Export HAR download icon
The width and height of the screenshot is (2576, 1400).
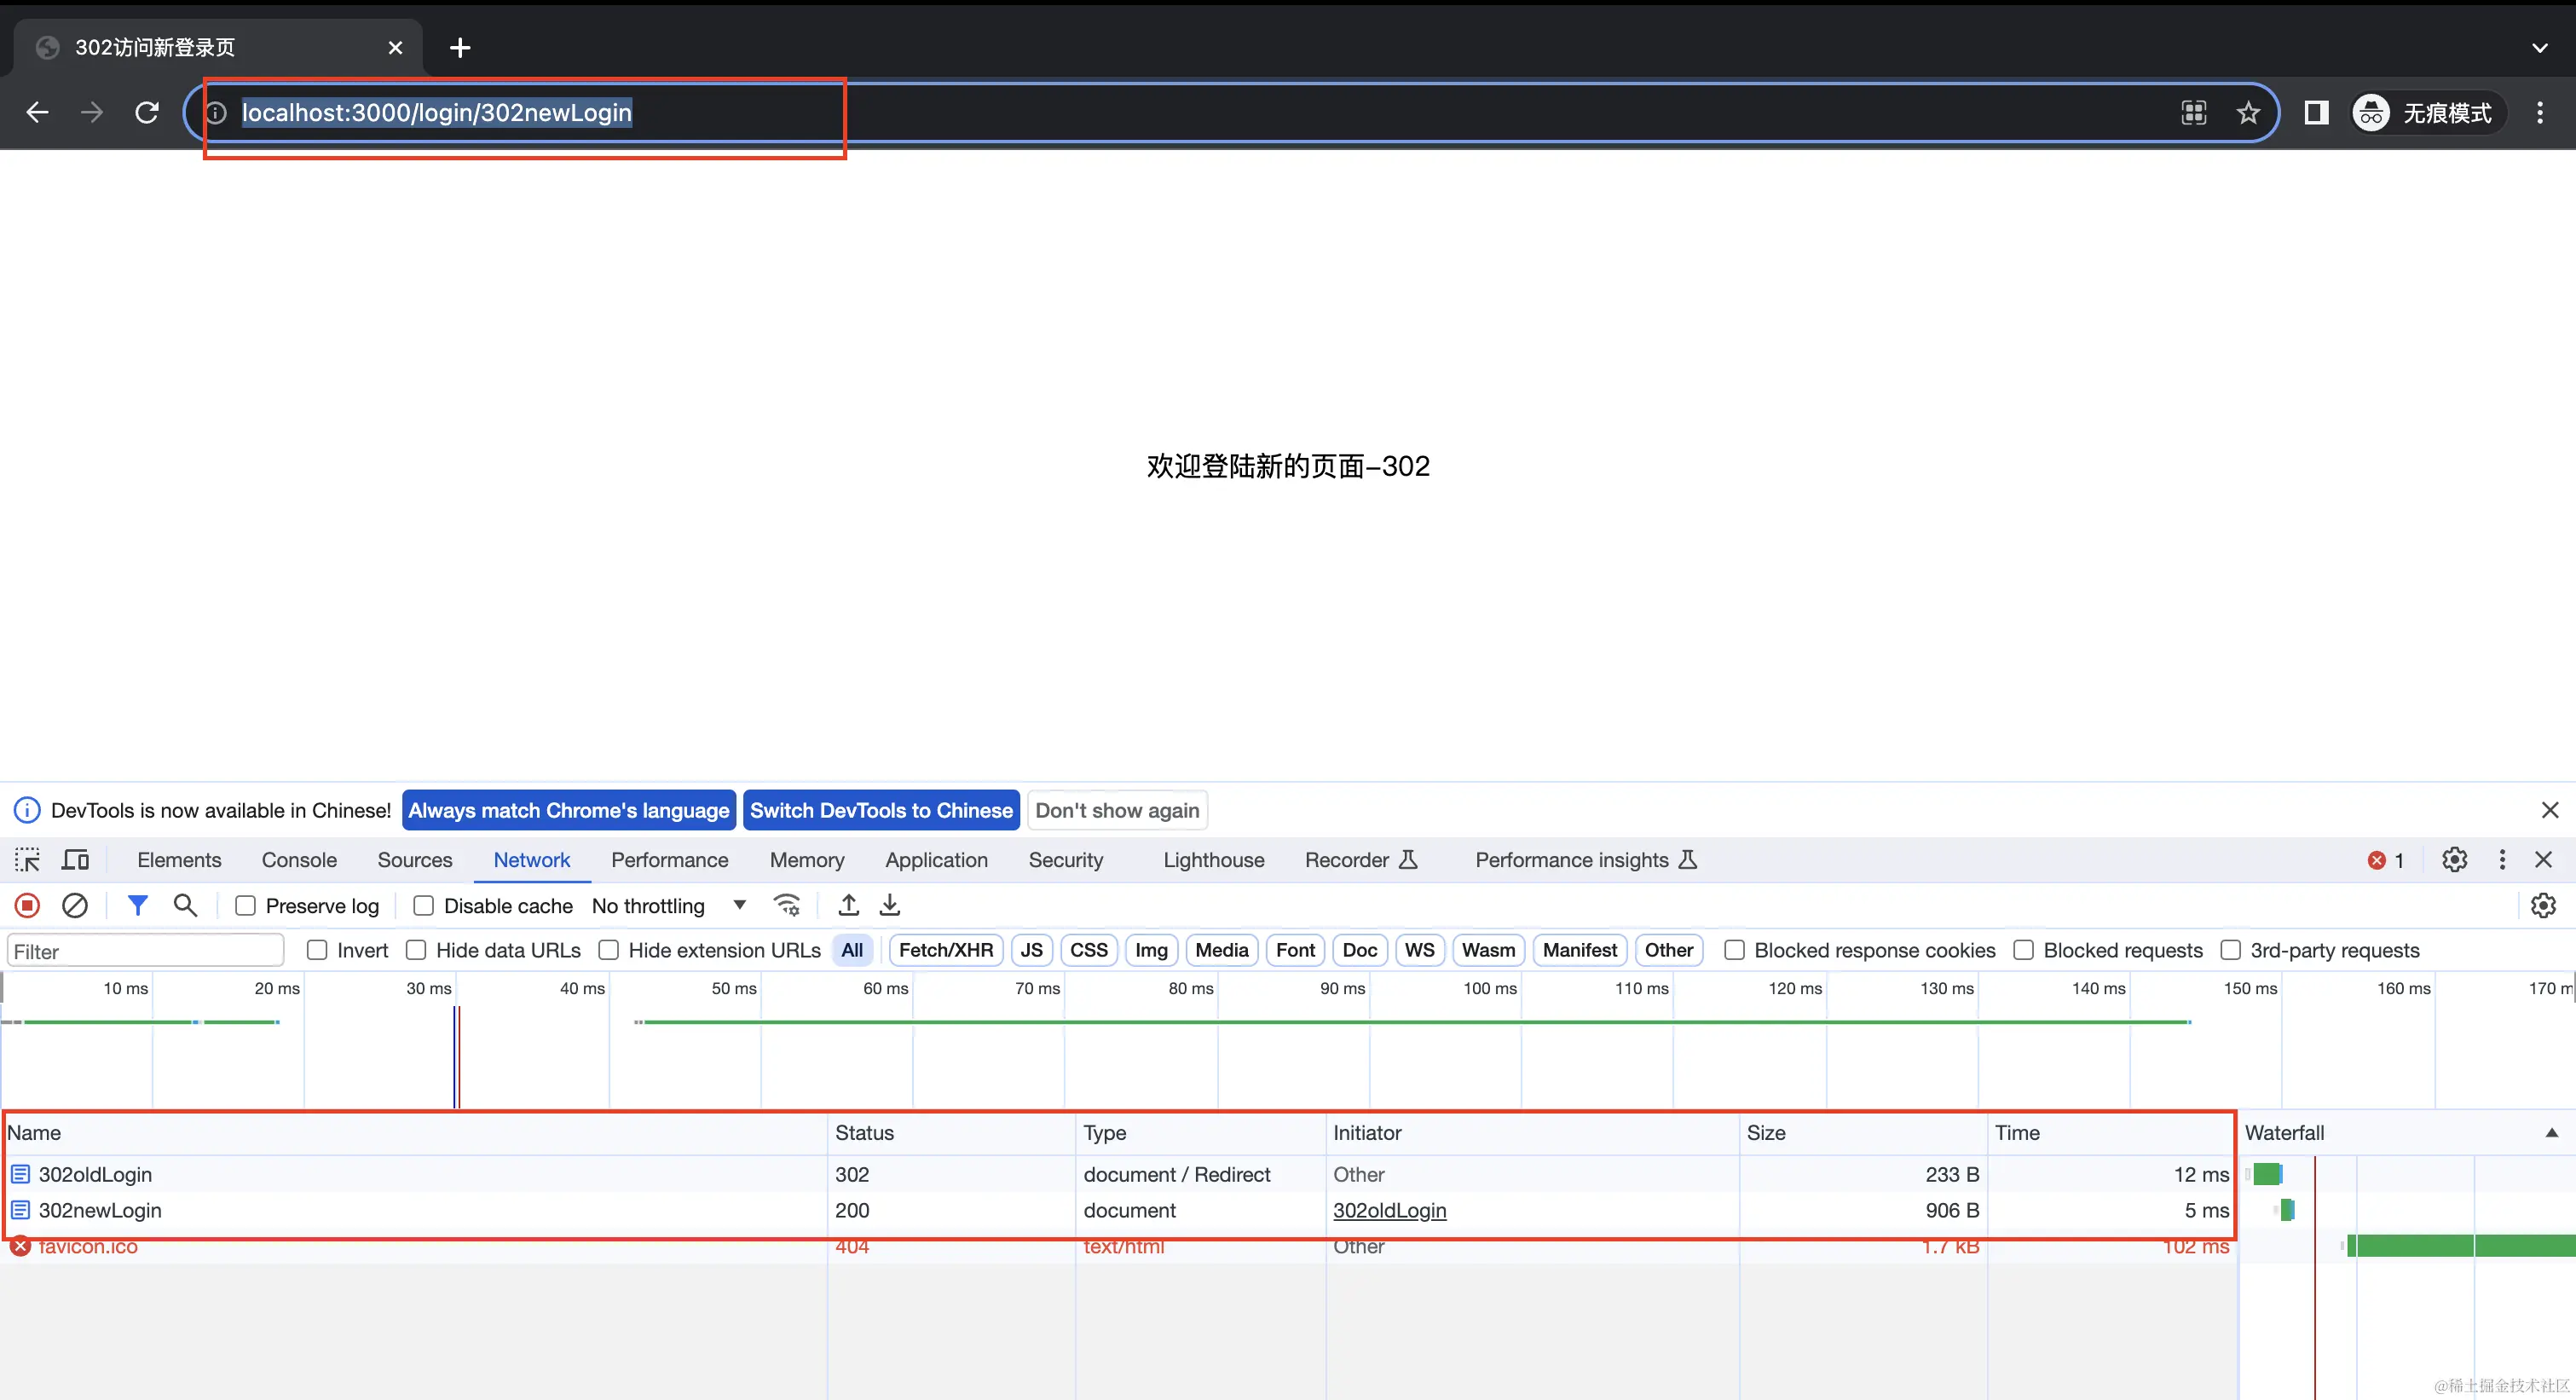point(889,905)
